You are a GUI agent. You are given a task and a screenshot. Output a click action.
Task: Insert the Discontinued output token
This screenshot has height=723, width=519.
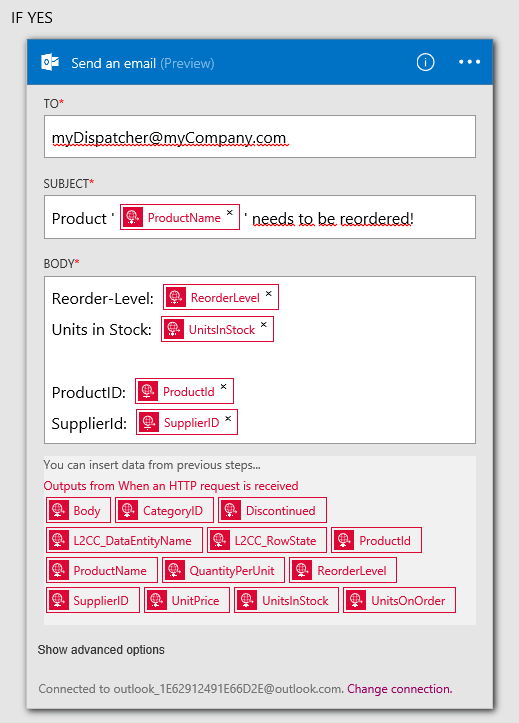(x=272, y=510)
